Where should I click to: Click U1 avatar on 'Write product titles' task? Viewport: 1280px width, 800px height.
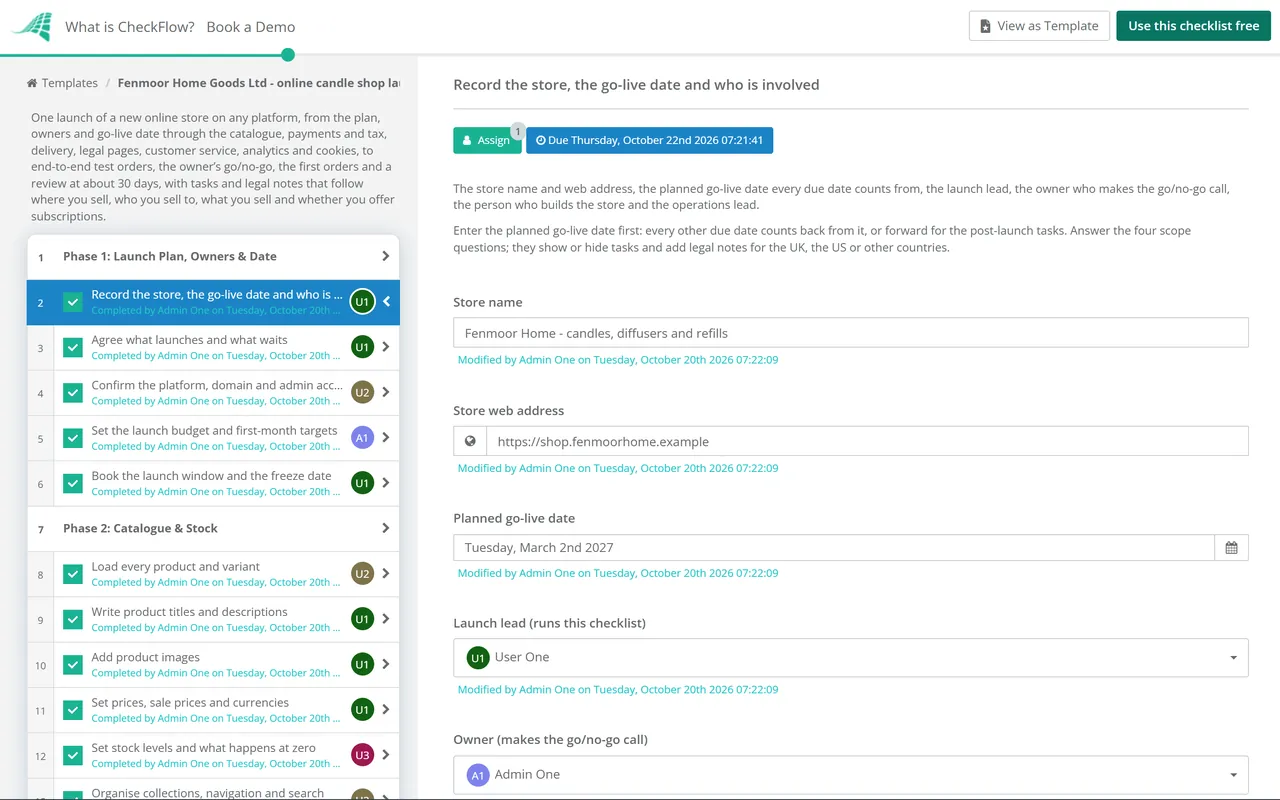362,619
